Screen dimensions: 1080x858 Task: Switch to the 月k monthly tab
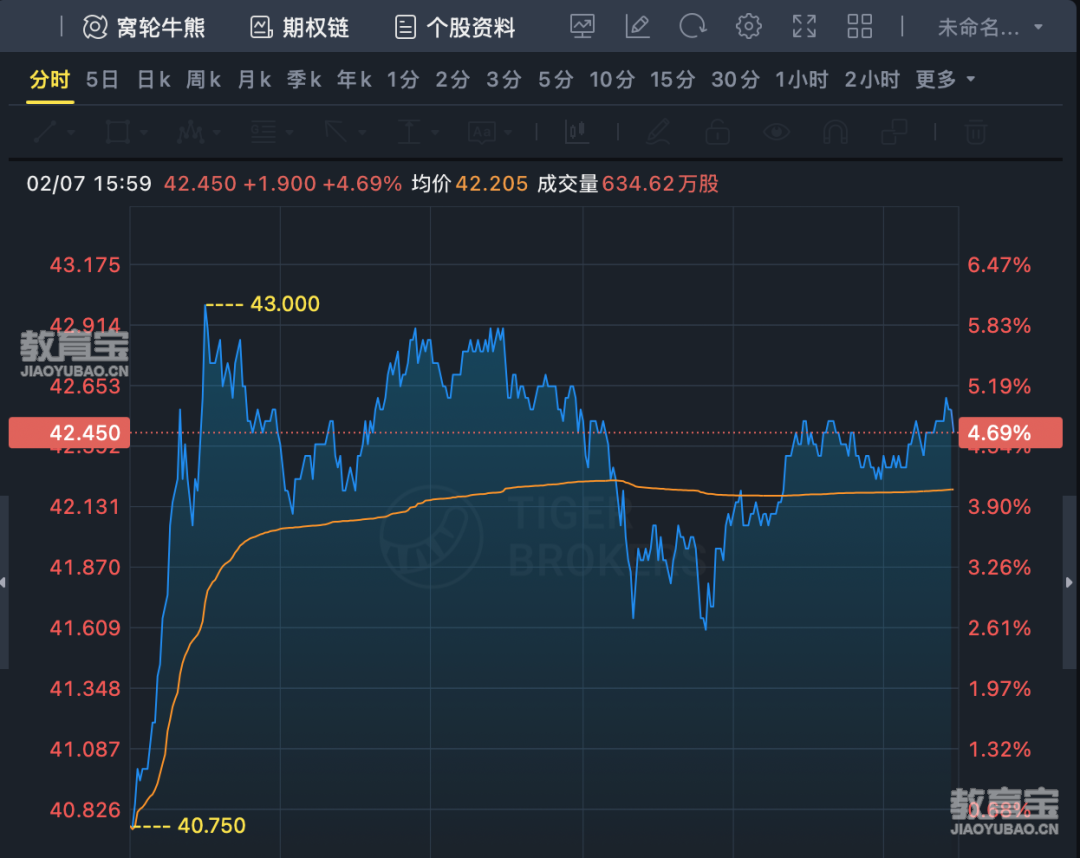pyautogui.click(x=254, y=80)
